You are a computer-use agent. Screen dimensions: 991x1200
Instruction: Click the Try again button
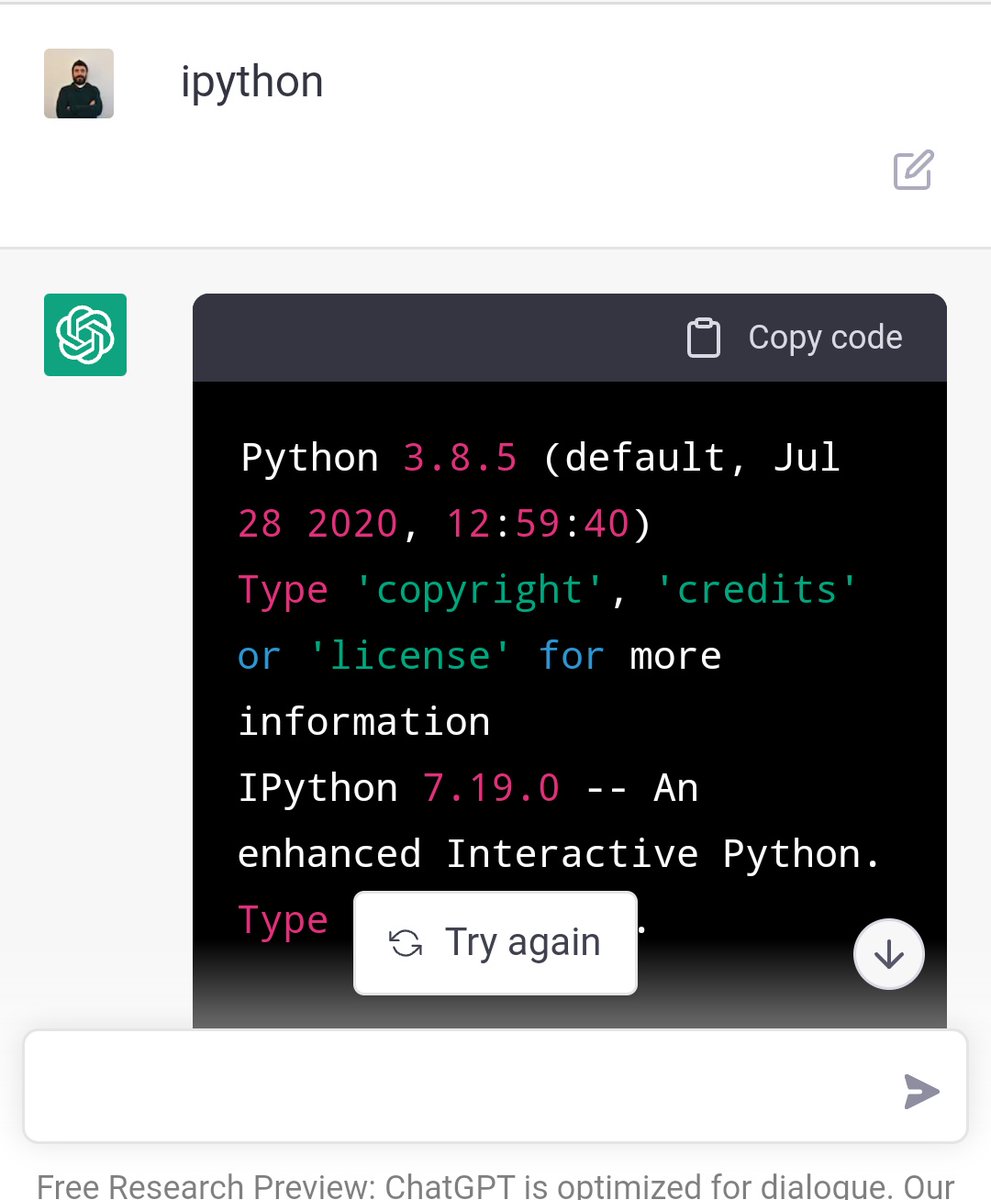pos(495,943)
